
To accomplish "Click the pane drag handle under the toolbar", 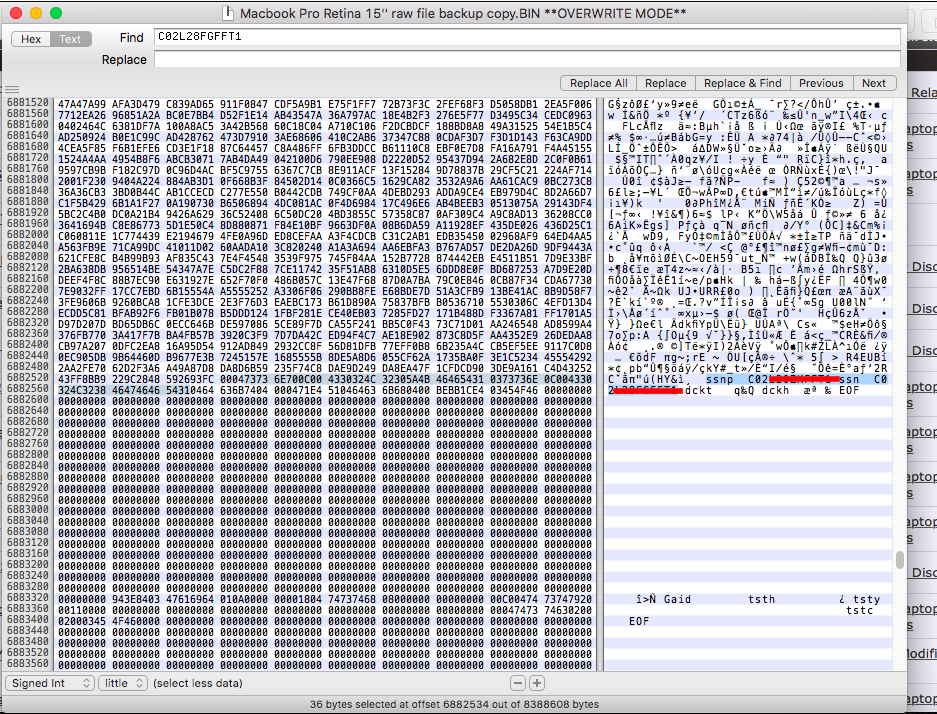I will tap(12, 90).
